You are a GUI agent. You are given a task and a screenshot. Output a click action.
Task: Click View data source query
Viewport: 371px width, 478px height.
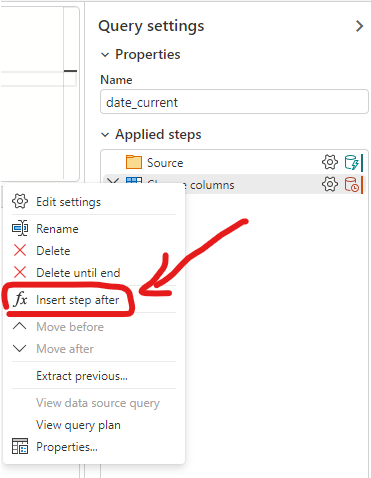[94, 403]
